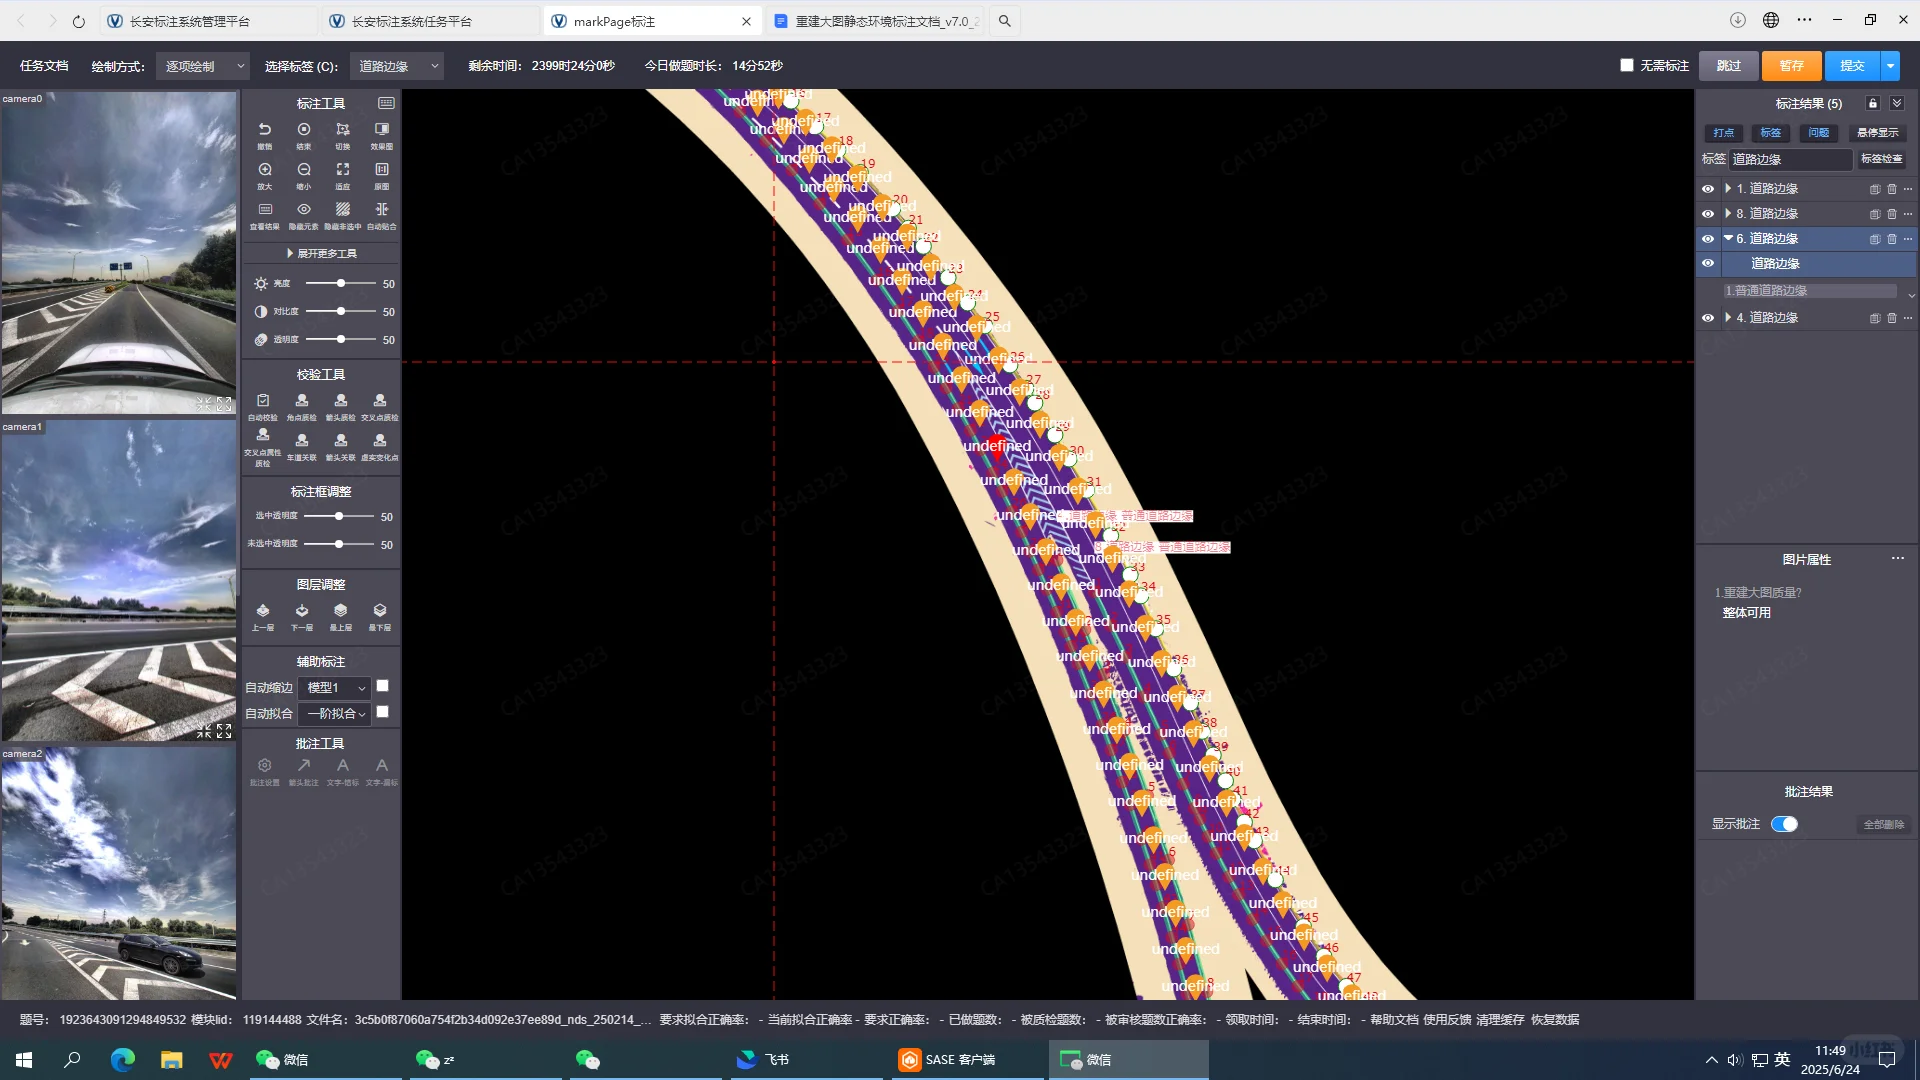The height and width of the screenshot is (1080, 1920).
Task: Toggle the 显示批注 switch
Action: click(x=1784, y=824)
